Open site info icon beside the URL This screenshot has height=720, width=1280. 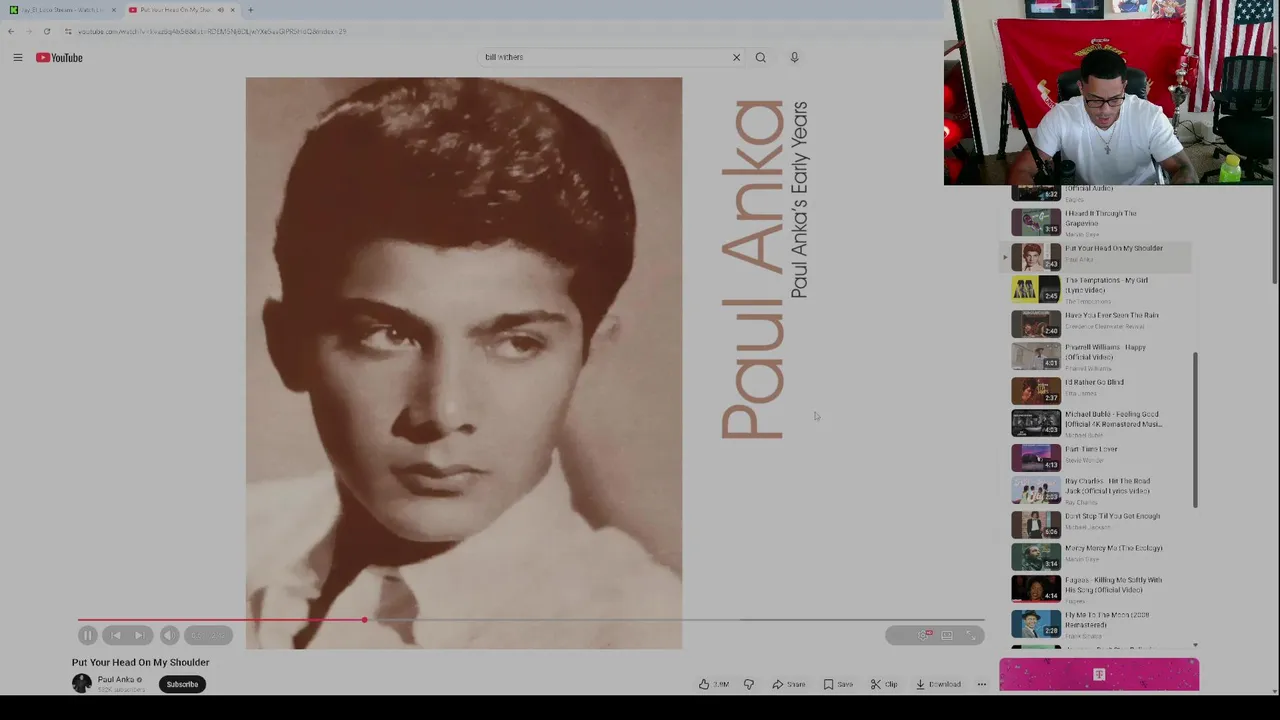point(68,31)
